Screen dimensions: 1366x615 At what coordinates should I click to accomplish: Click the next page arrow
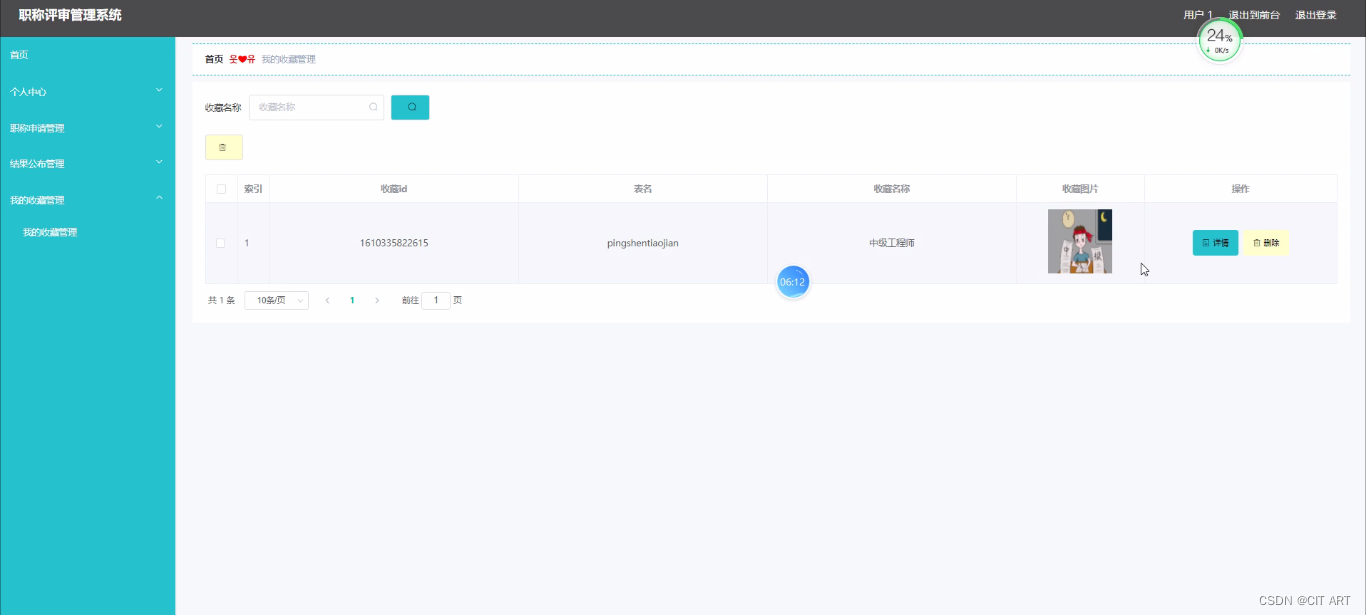[x=377, y=300]
